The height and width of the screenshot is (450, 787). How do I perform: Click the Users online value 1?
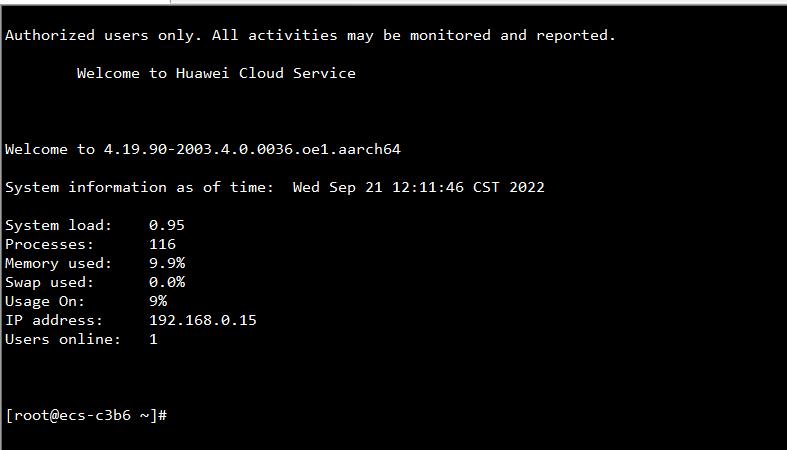coord(153,339)
